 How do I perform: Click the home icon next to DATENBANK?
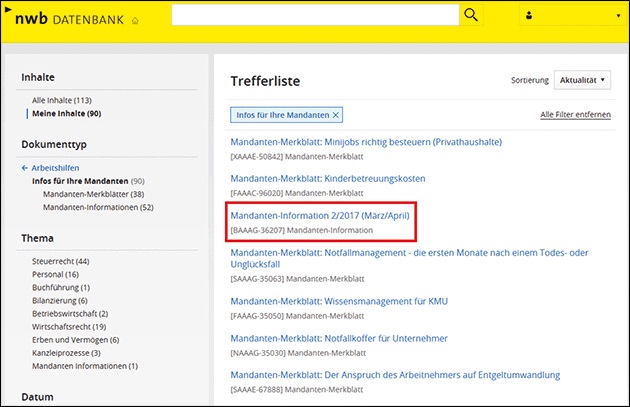[136, 20]
